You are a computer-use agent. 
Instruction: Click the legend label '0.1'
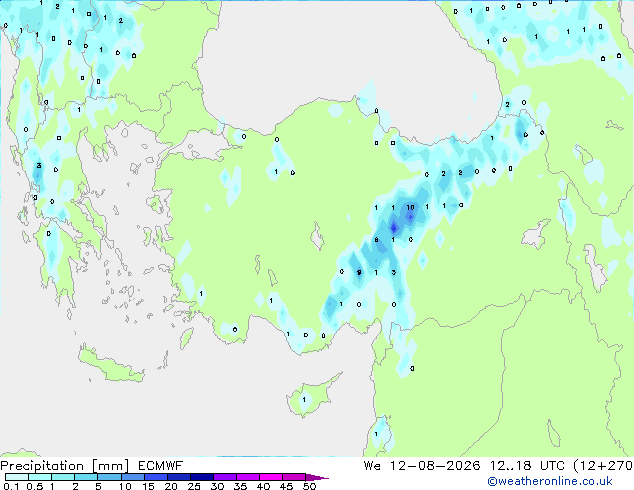[11, 486]
